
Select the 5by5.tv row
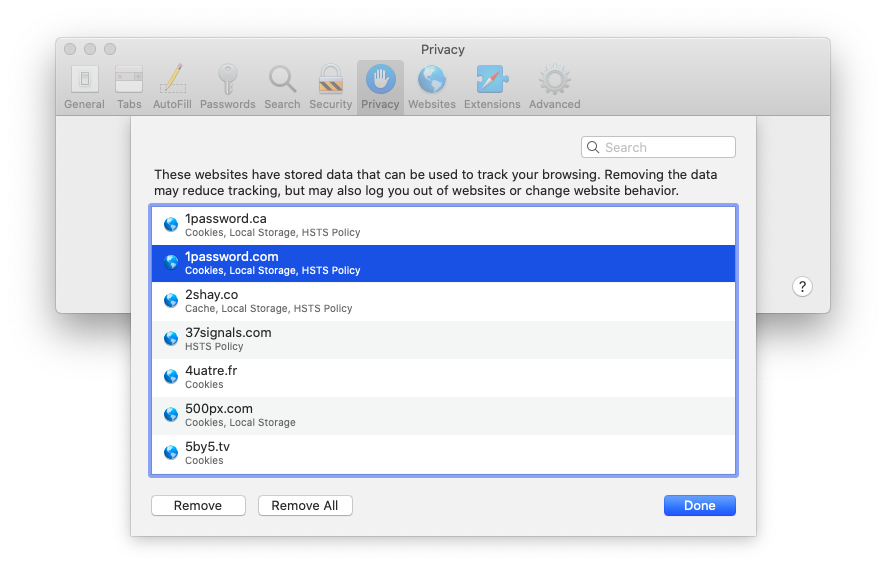point(444,453)
